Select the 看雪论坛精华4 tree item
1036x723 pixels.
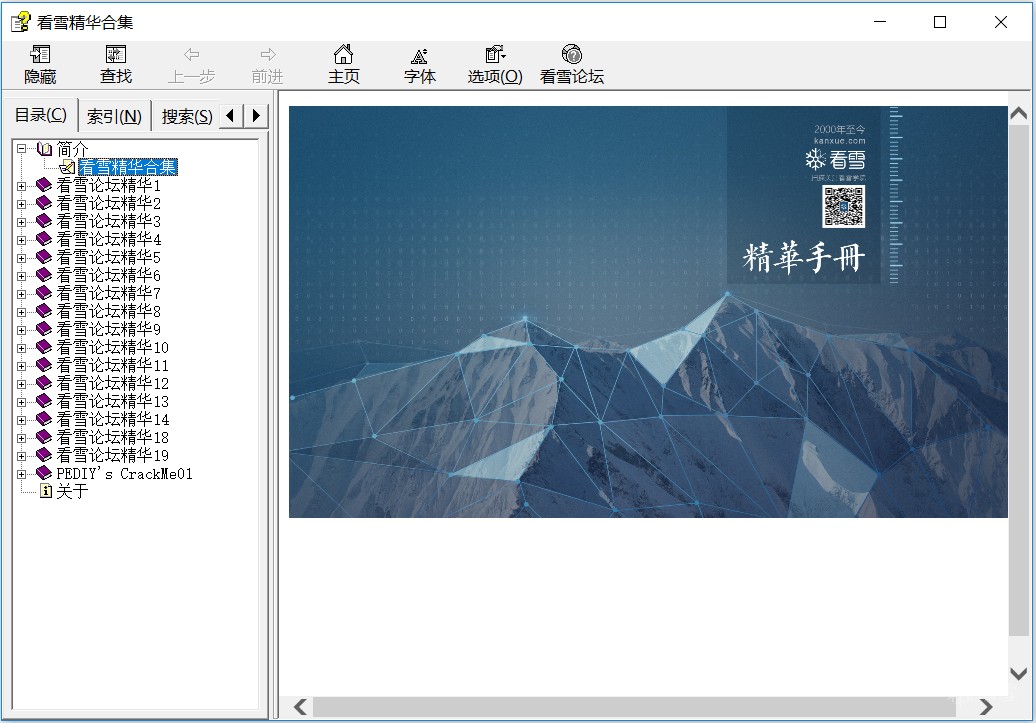(108, 239)
